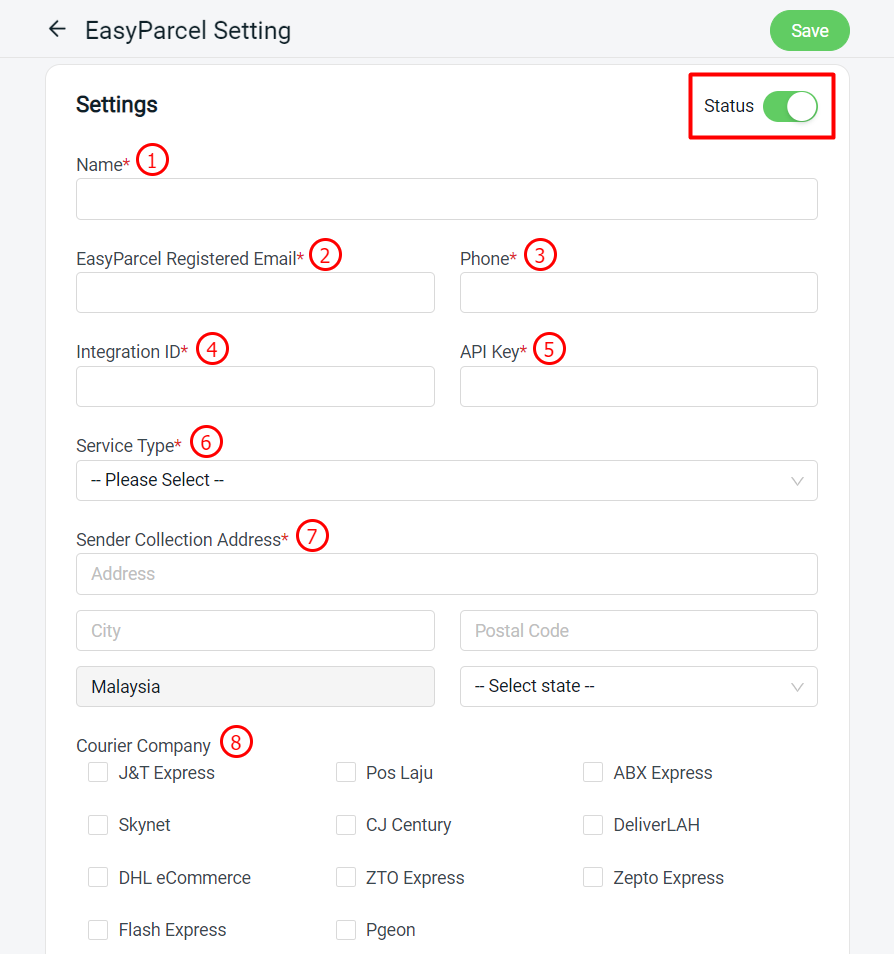This screenshot has height=955, width=895.
Task: Check the Pgeon courier option
Action: coord(346,929)
